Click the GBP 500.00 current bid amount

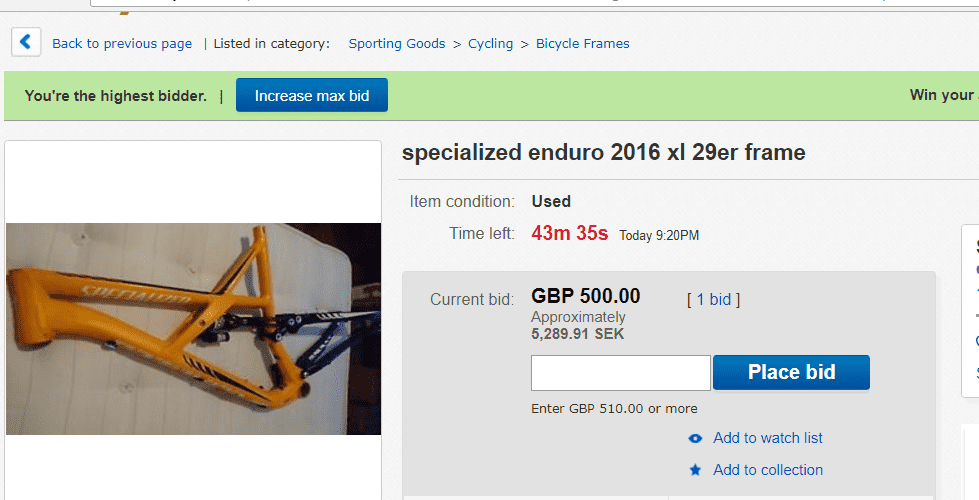coord(586,297)
